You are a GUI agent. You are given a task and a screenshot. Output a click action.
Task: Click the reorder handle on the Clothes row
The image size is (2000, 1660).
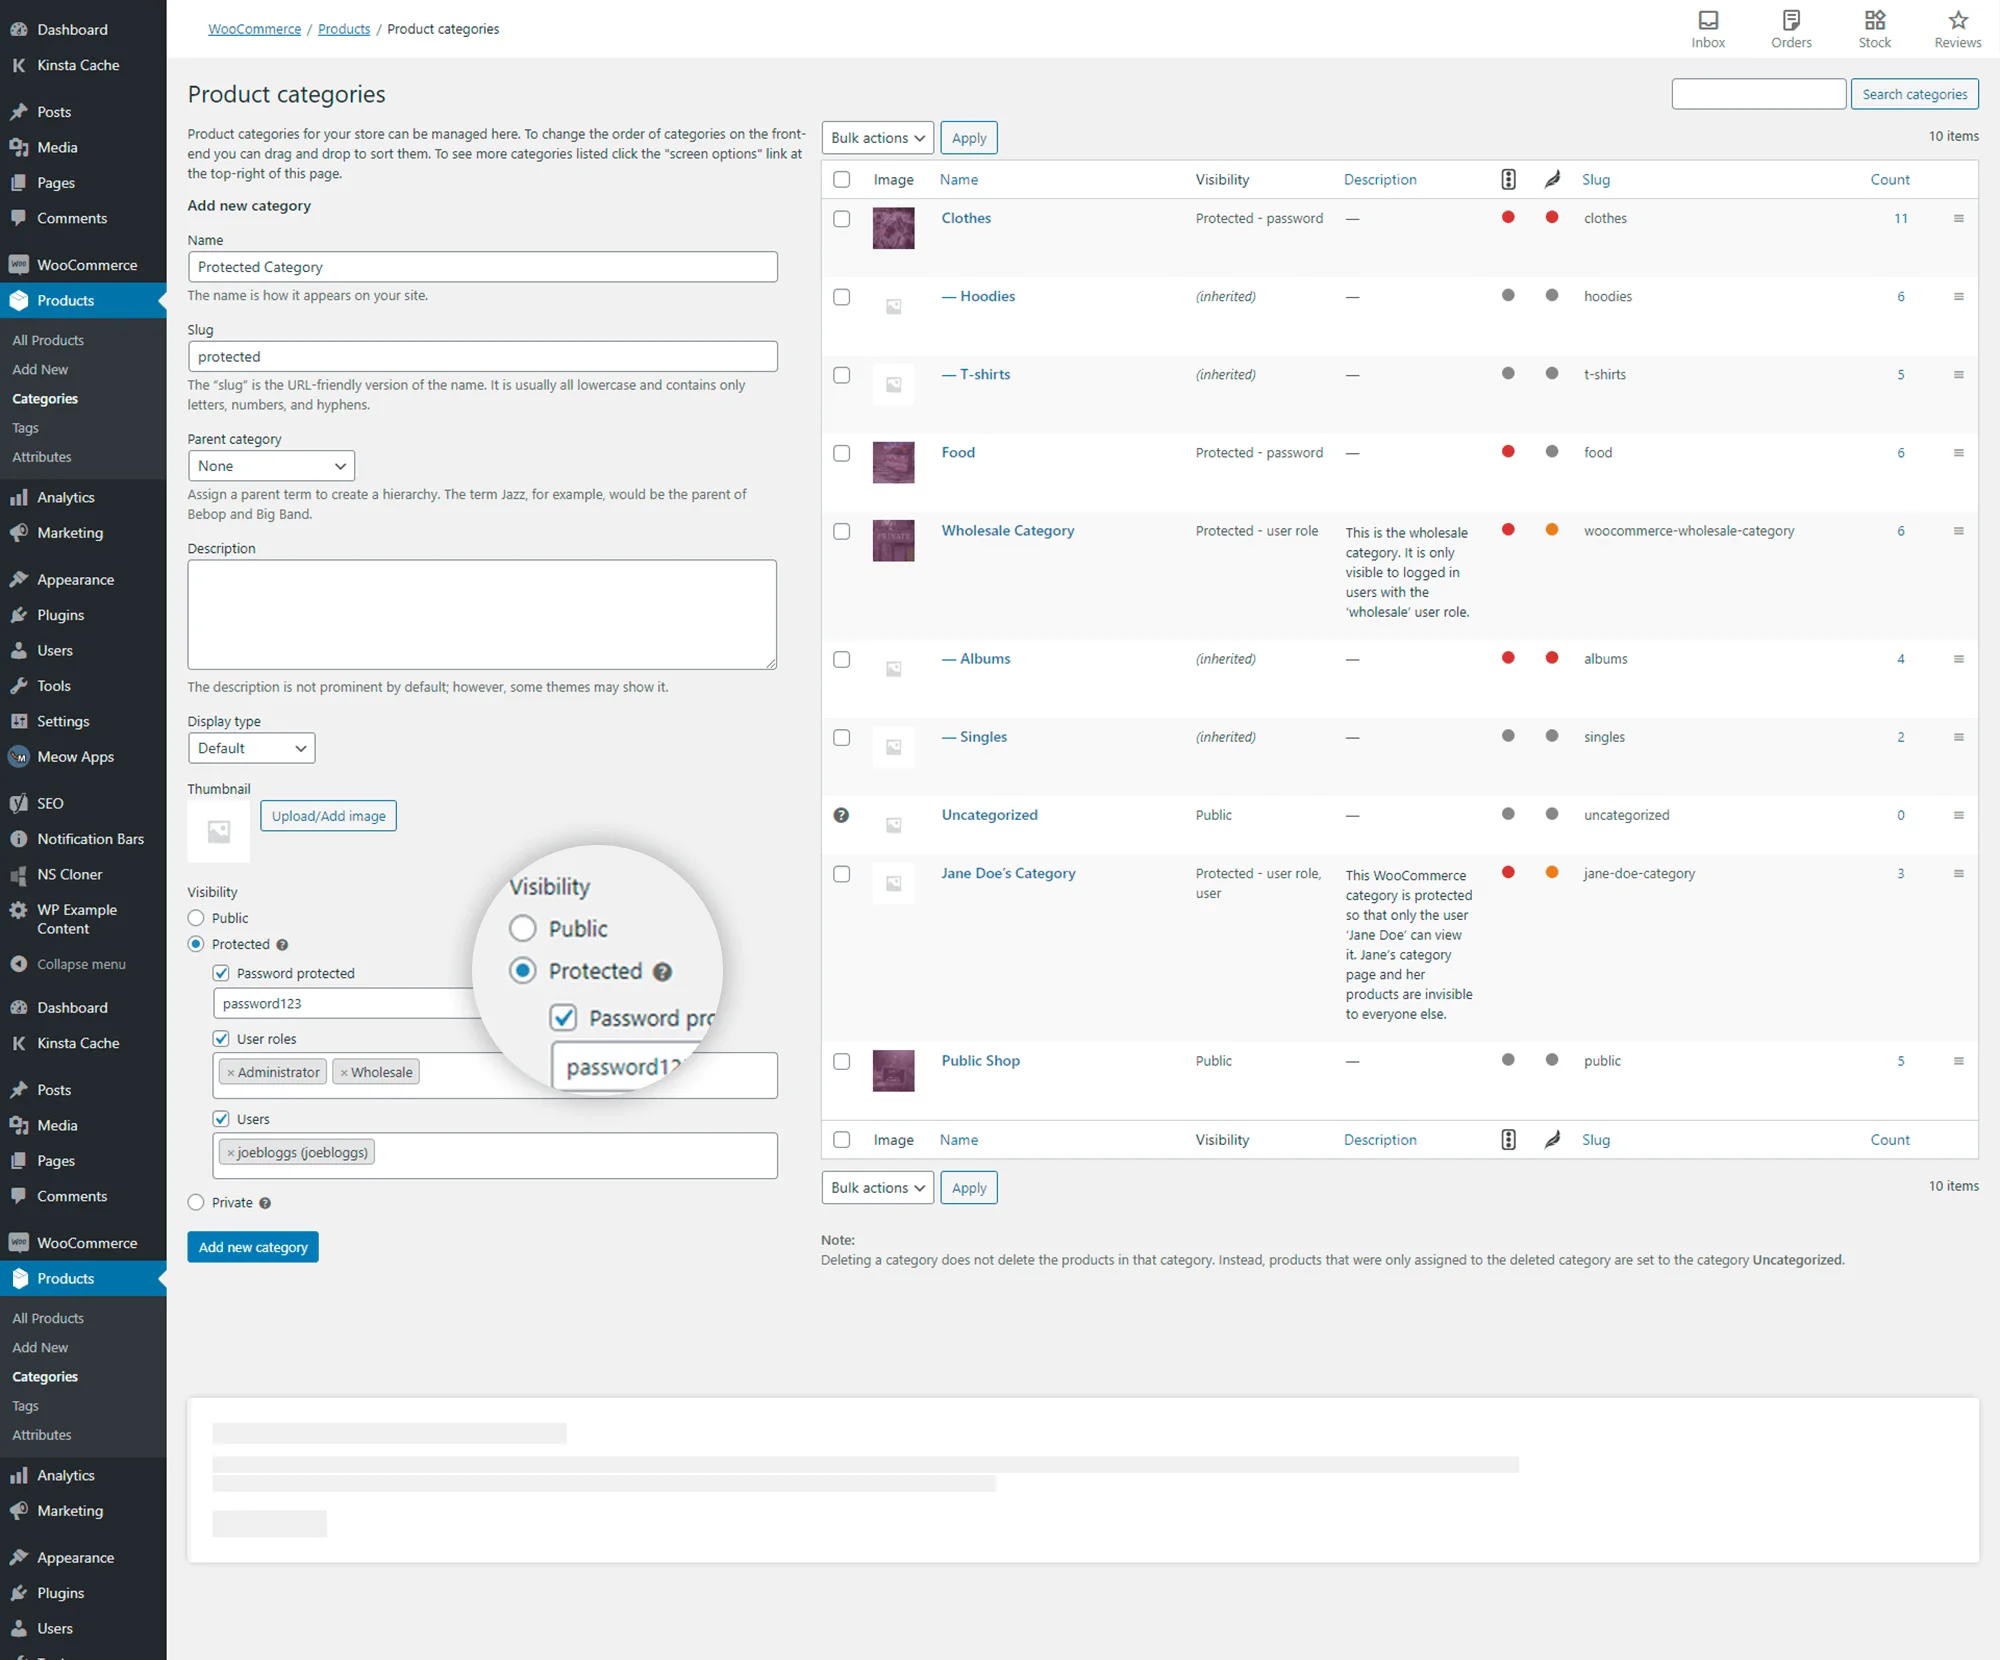pyautogui.click(x=1959, y=218)
